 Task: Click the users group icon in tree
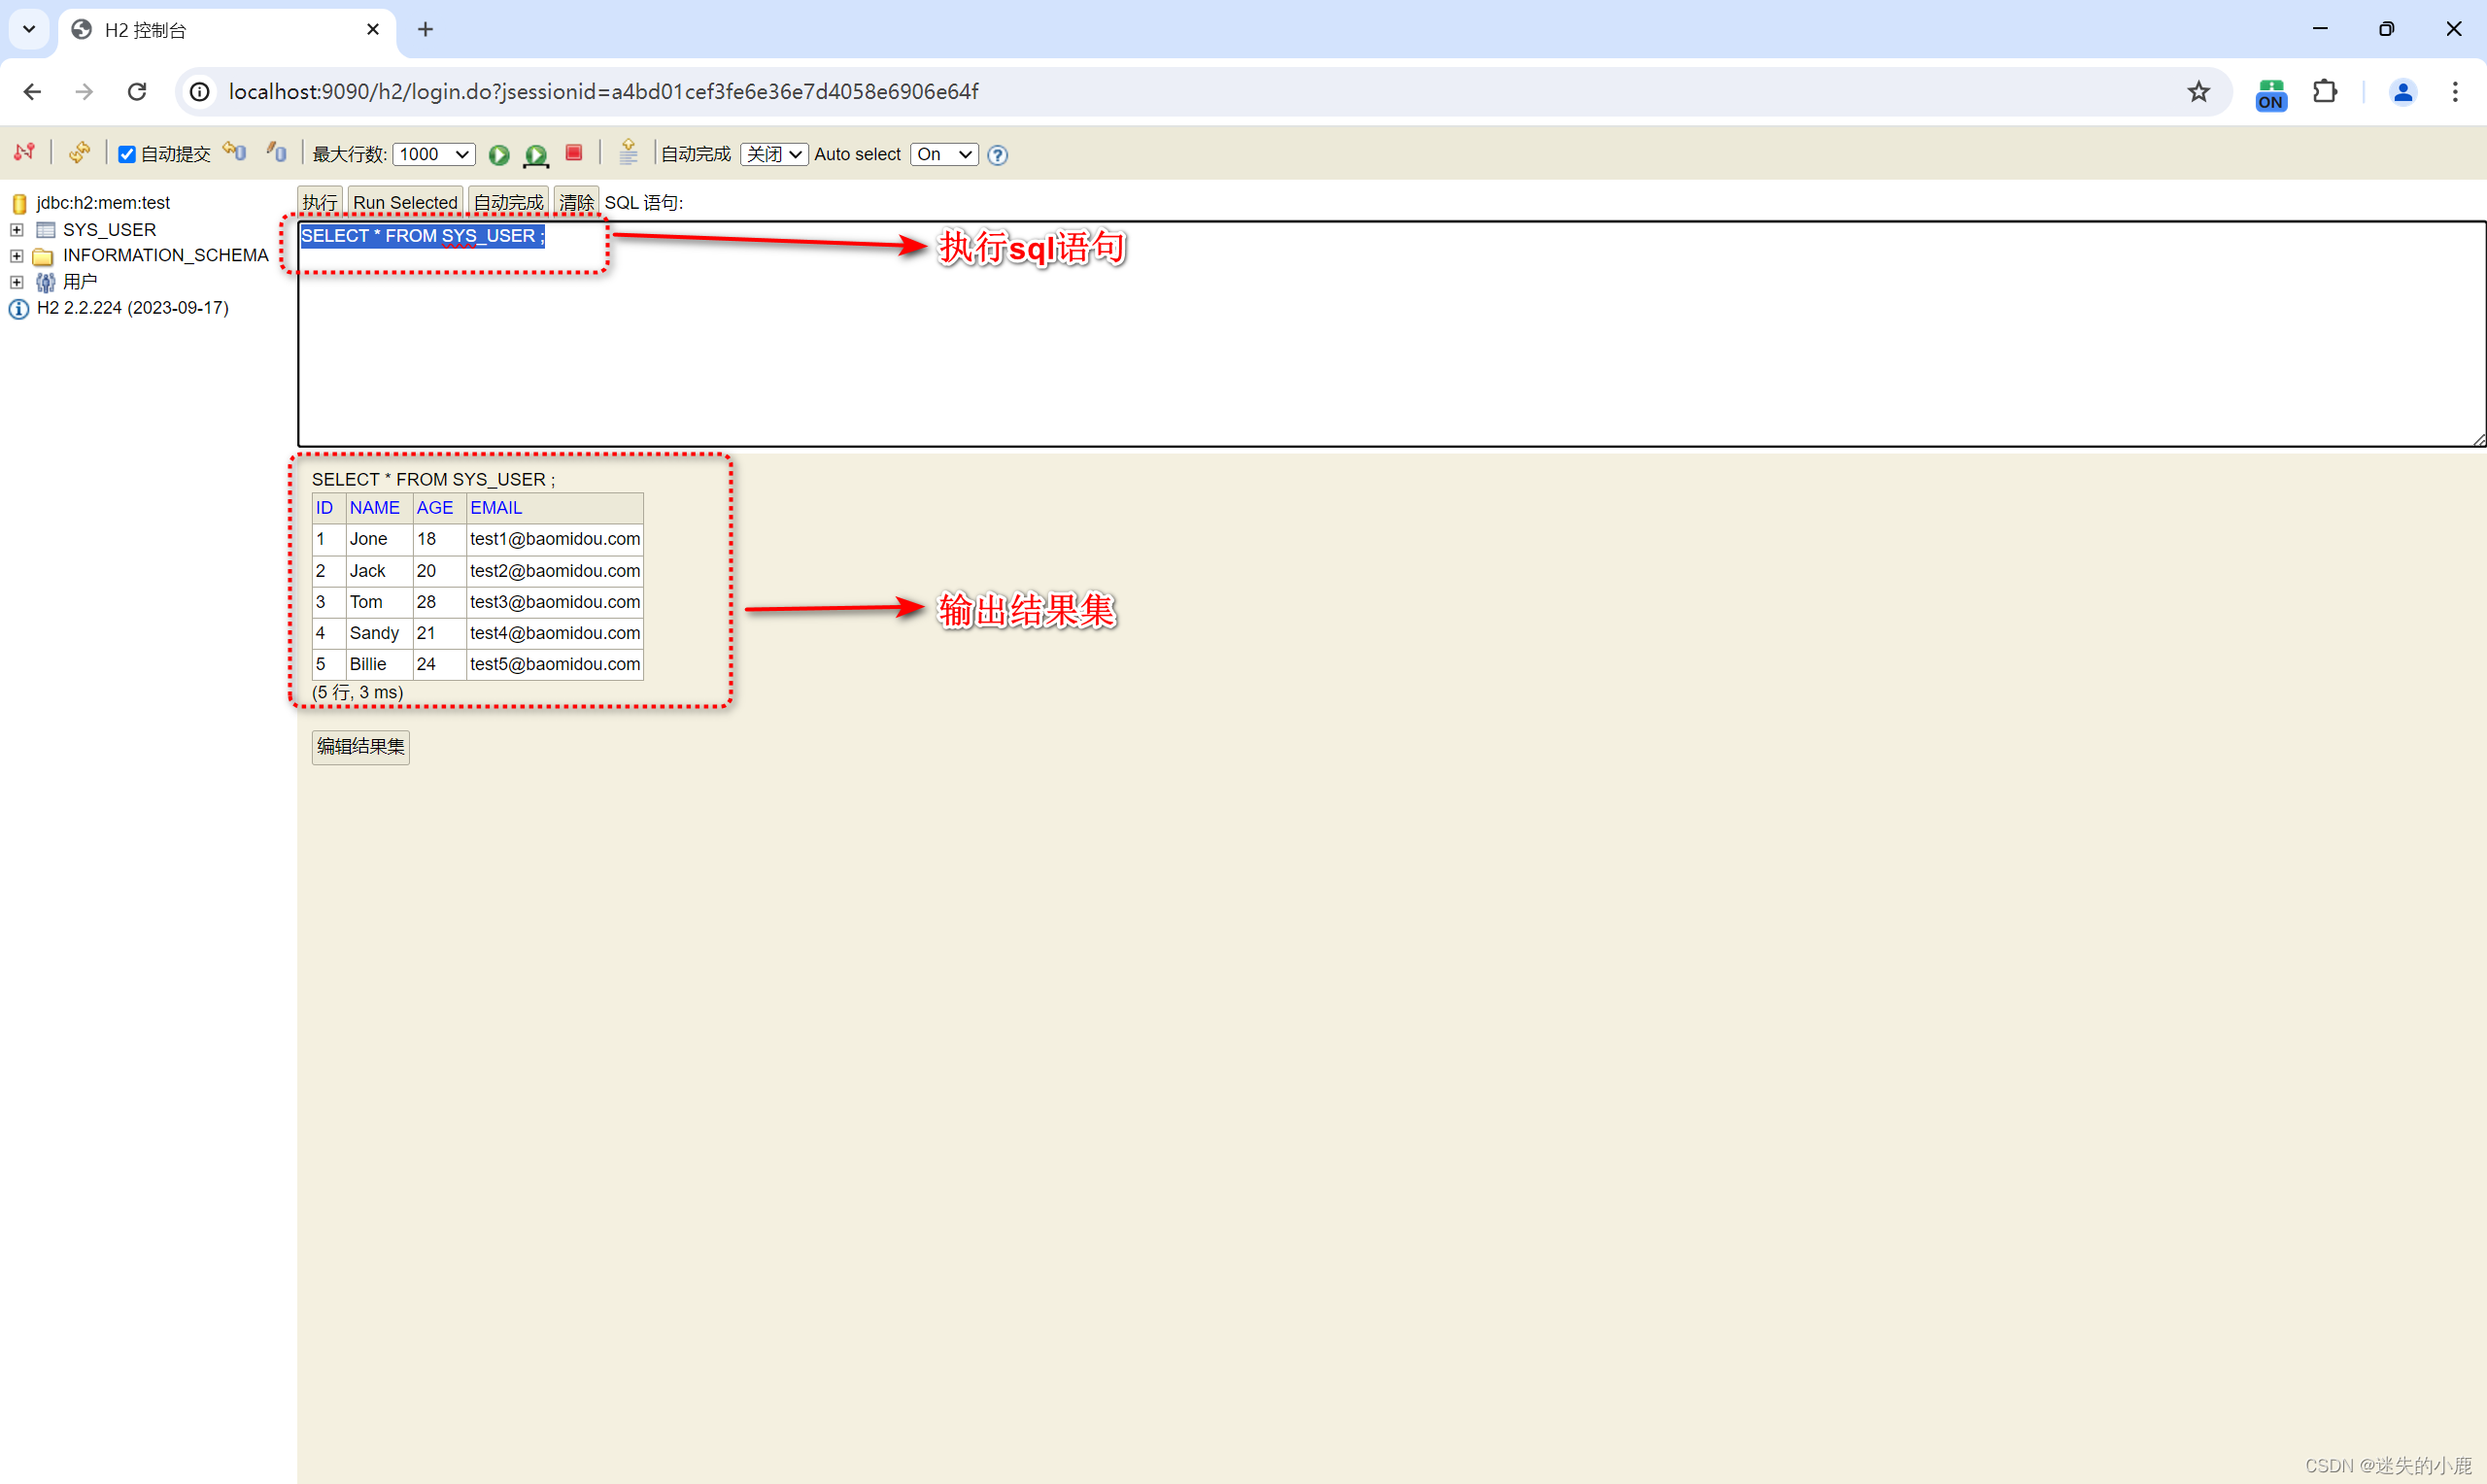click(x=45, y=282)
